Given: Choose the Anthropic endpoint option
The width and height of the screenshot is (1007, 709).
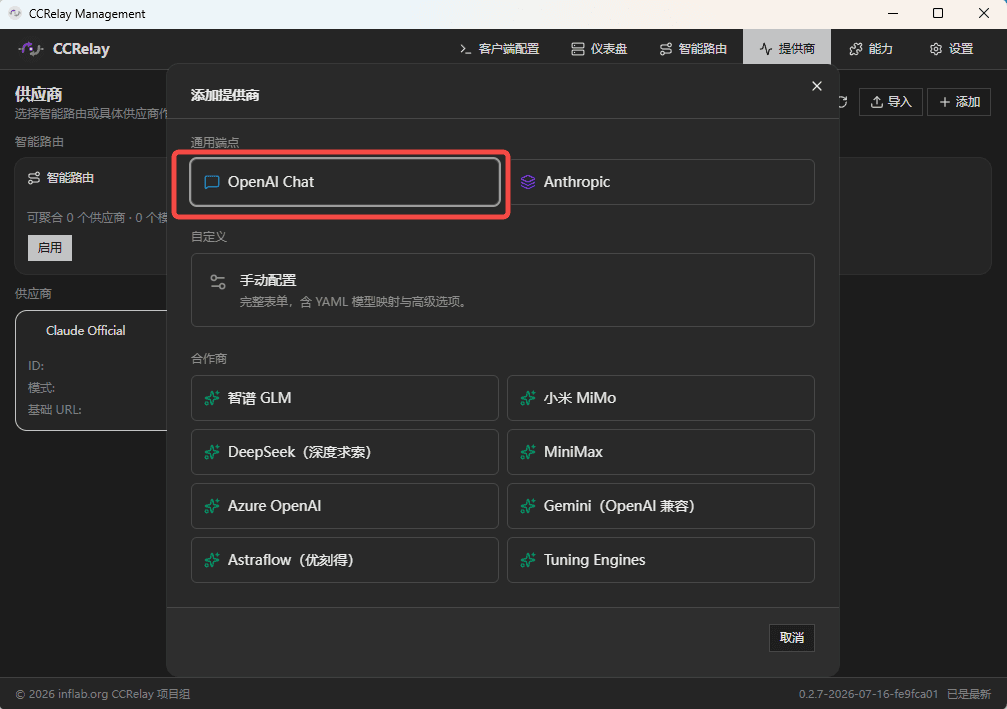Looking at the screenshot, I should click(661, 182).
